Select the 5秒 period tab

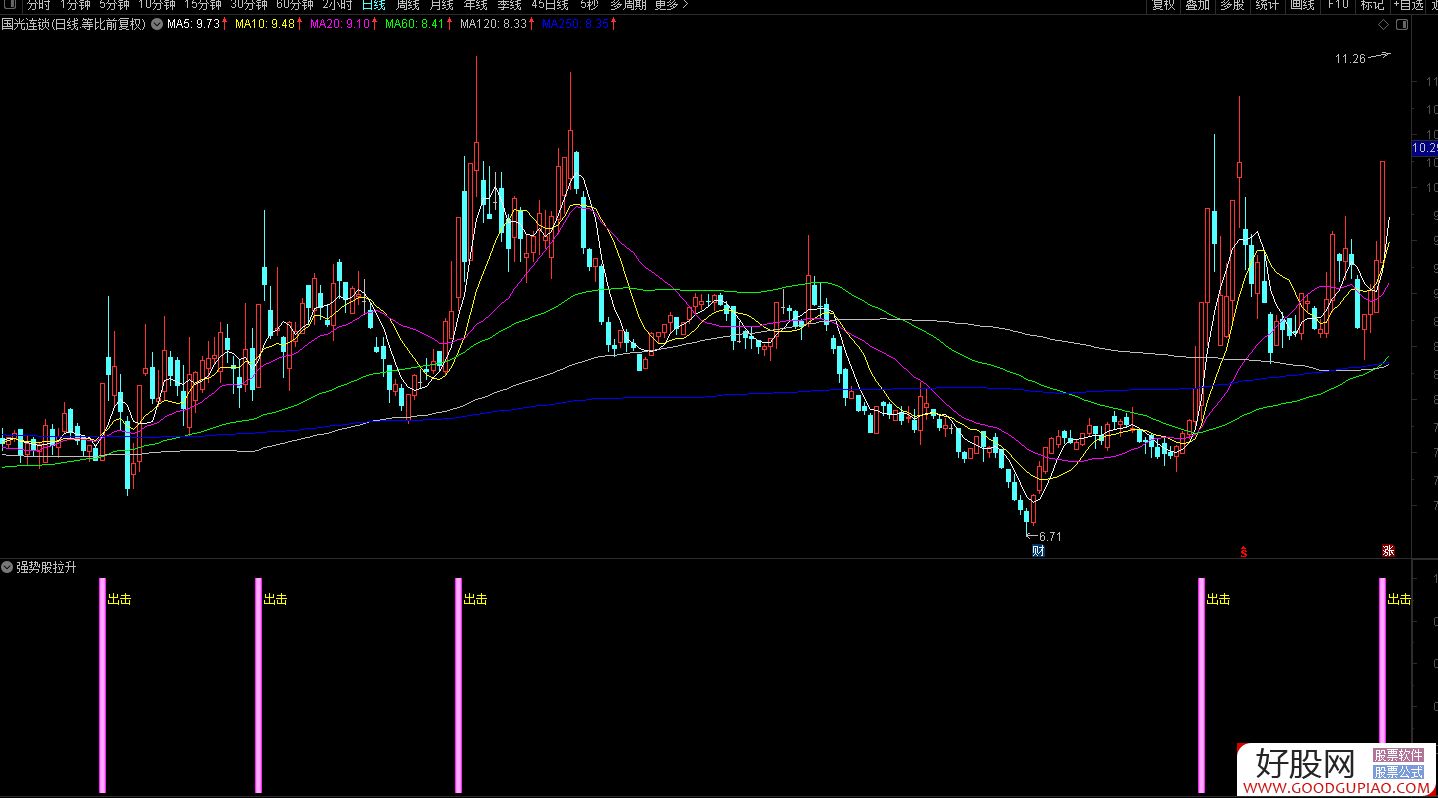(590, 4)
